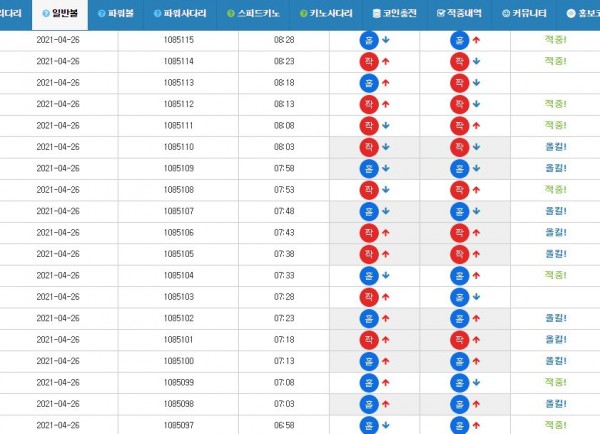Click left red 짝 badge in row 1085103
This screenshot has width=600, height=434.
click(x=369, y=297)
